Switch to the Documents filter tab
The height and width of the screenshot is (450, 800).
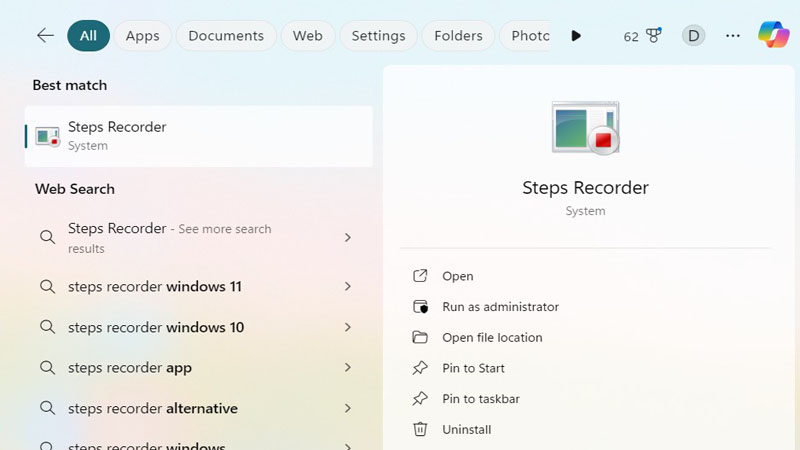tap(226, 36)
